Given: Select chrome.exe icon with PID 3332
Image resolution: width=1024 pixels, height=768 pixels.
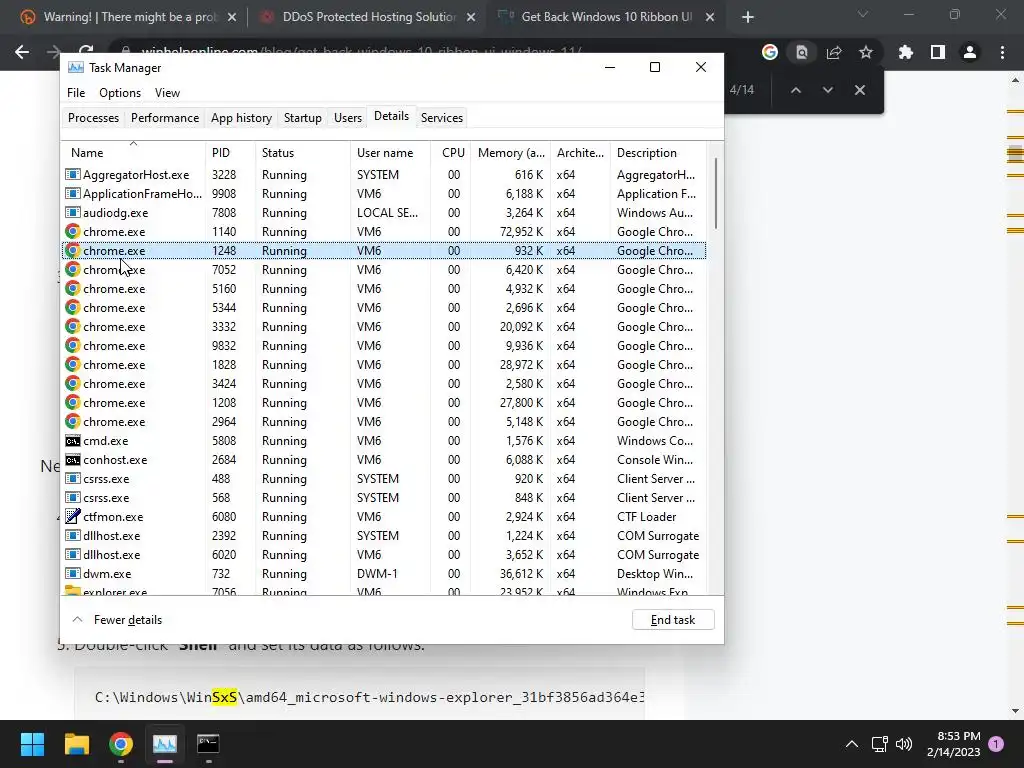Looking at the screenshot, I should point(72,326).
